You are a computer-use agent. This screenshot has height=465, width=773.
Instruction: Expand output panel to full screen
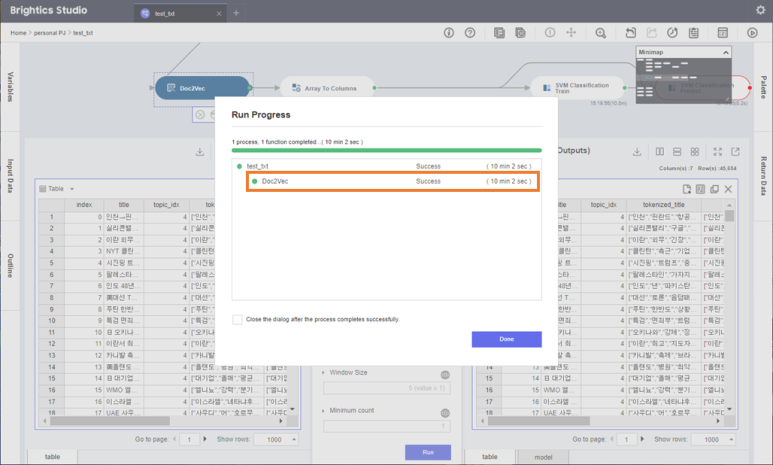[x=718, y=152]
